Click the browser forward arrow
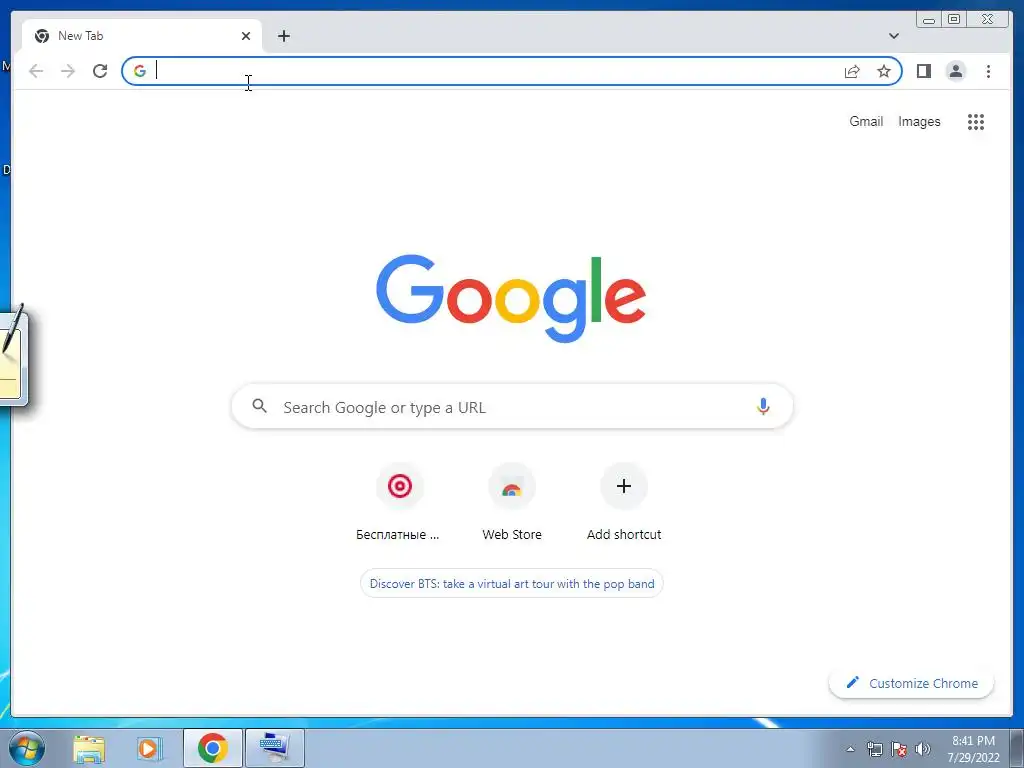This screenshot has width=1024, height=768. click(68, 71)
